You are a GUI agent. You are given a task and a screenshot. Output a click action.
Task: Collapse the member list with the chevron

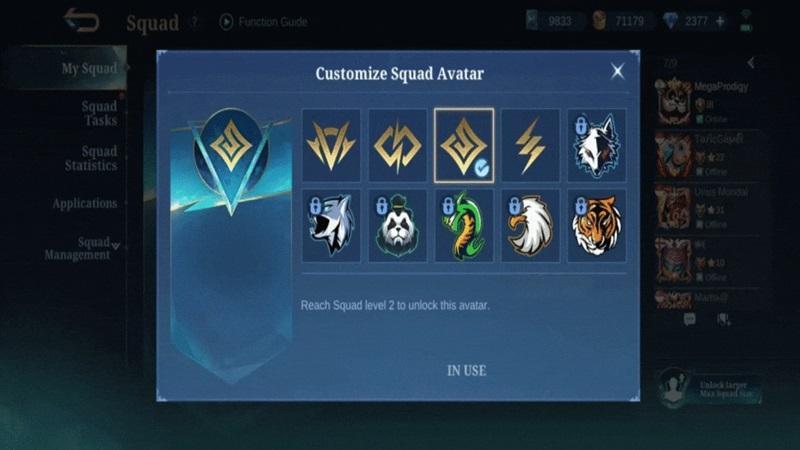[751, 63]
